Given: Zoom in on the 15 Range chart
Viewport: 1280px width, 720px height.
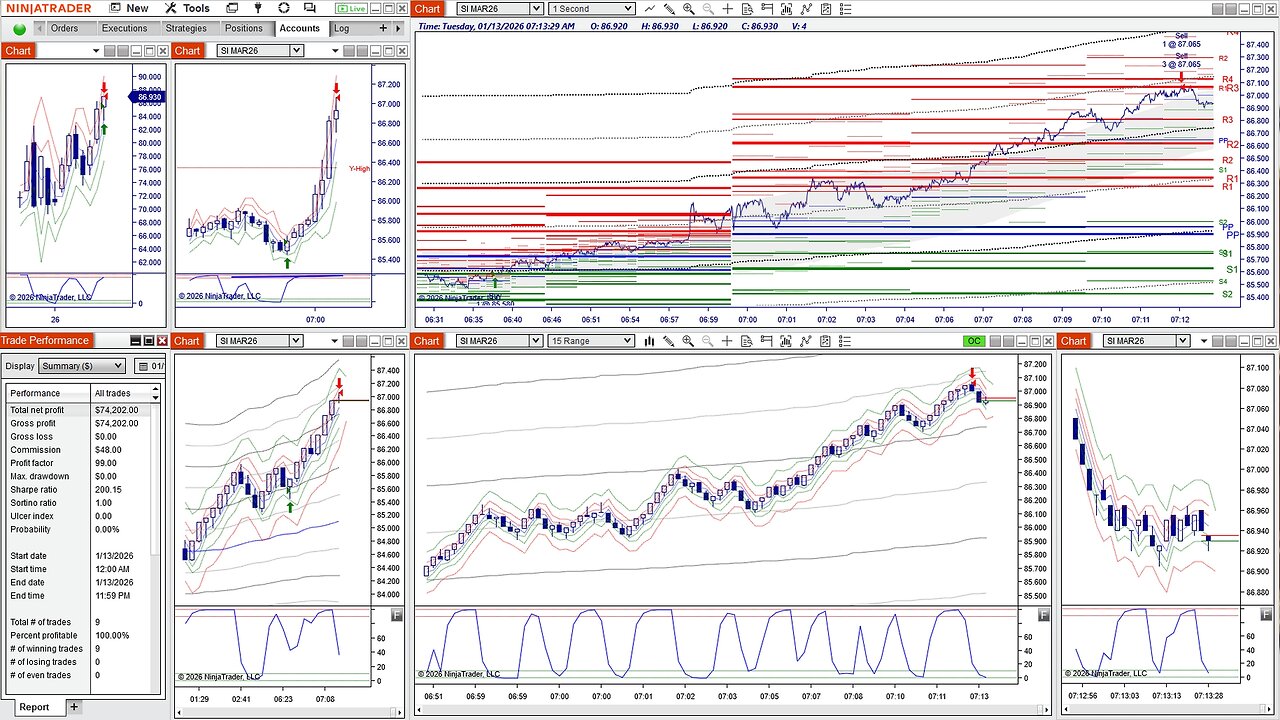Looking at the screenshot, I should (x=688, y=341).
